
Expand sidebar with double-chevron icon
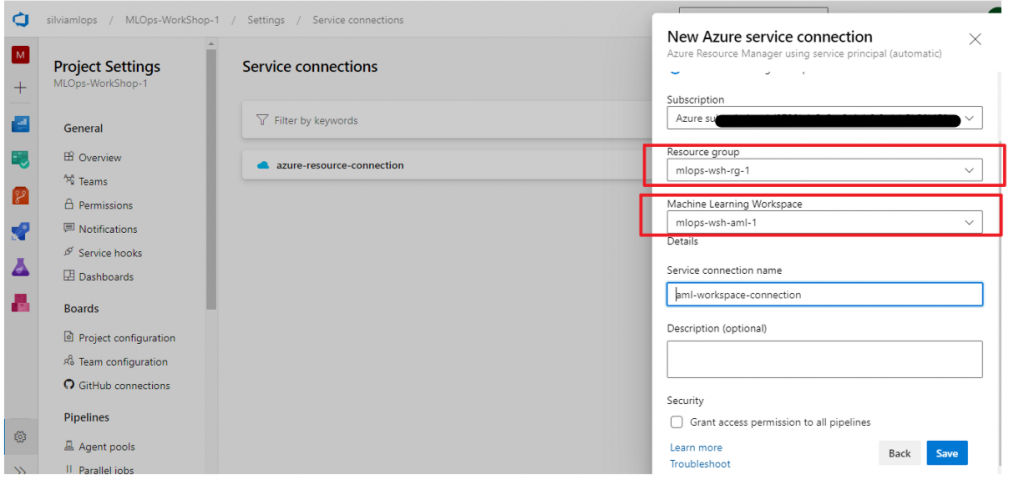click(20, 470)
